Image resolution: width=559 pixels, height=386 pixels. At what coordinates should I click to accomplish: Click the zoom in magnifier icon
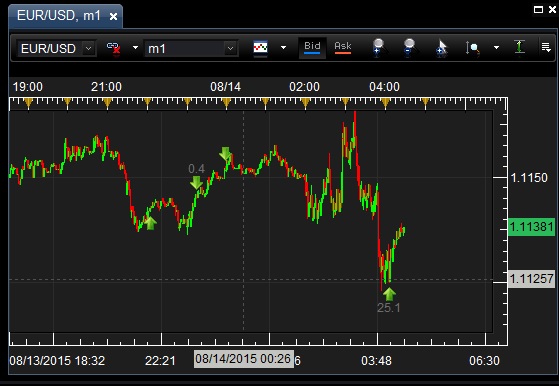(x=378, y=47)
